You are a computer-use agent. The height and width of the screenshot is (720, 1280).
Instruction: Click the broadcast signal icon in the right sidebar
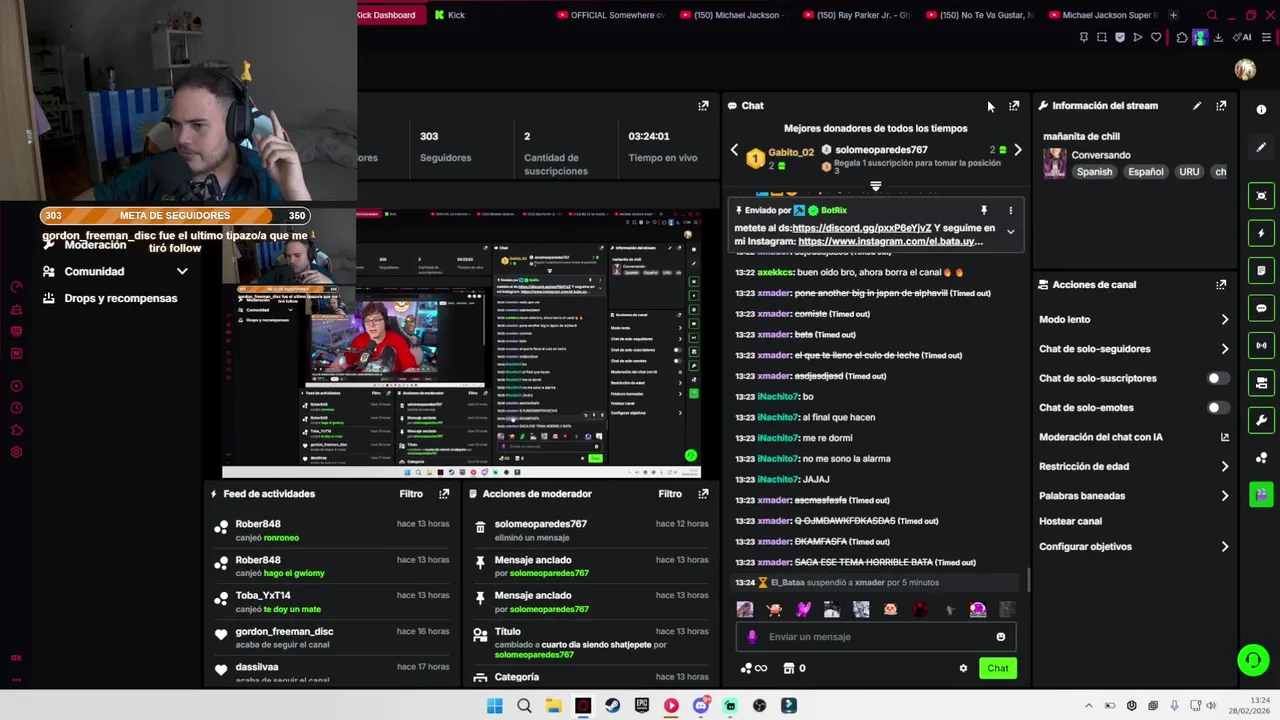(x=1261, y=345)
